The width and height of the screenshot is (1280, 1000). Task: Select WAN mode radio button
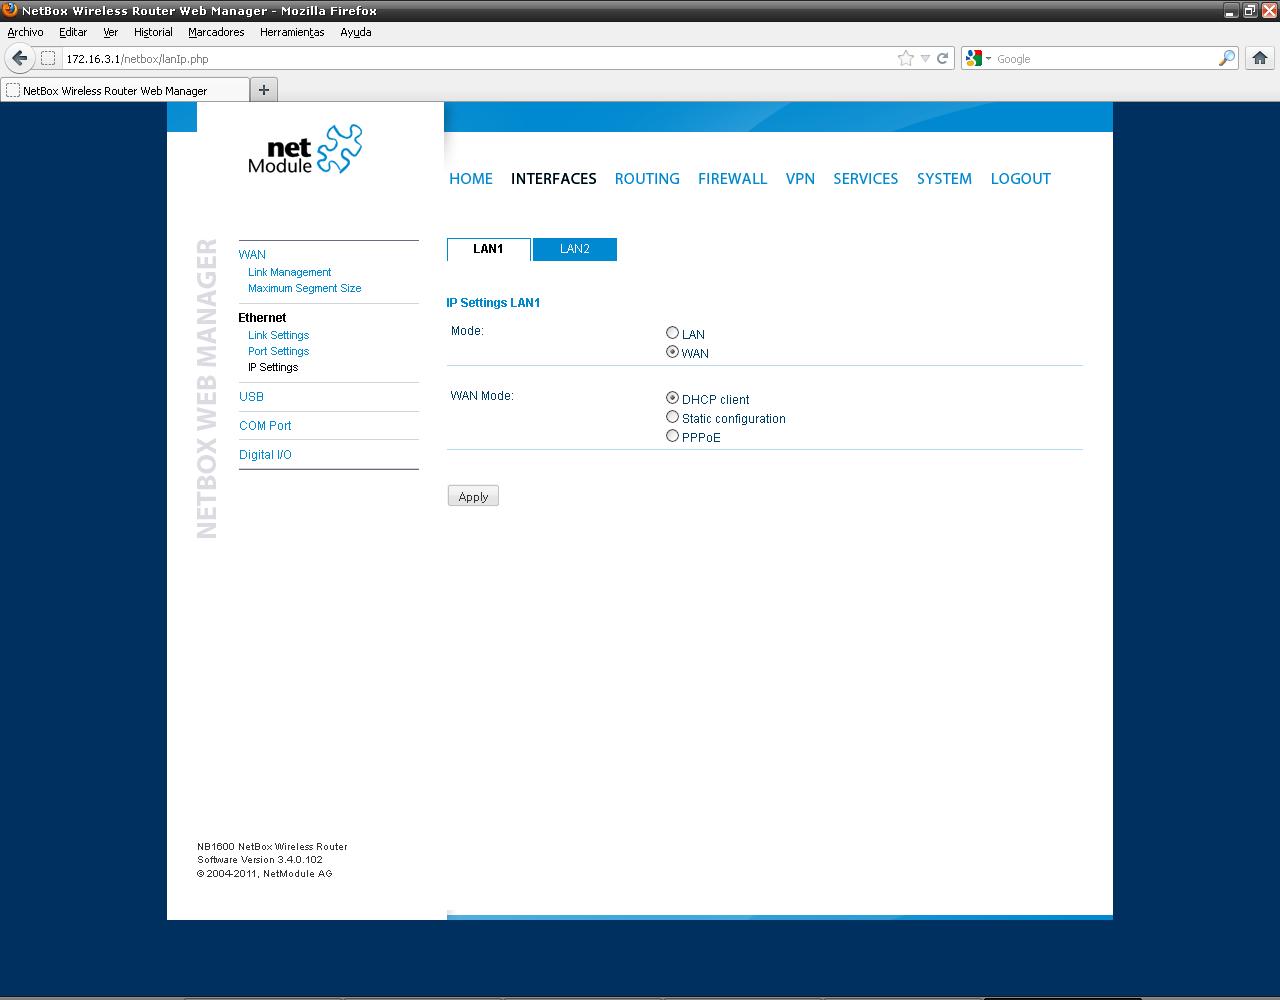pyautogui.click(x=672, y=352)
